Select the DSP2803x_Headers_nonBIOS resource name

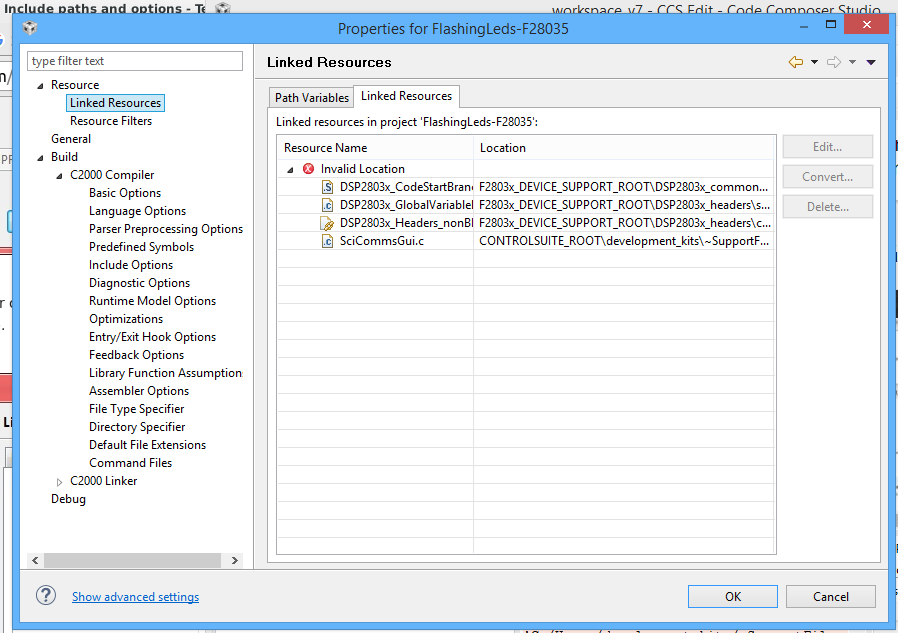tap(406, 223)
